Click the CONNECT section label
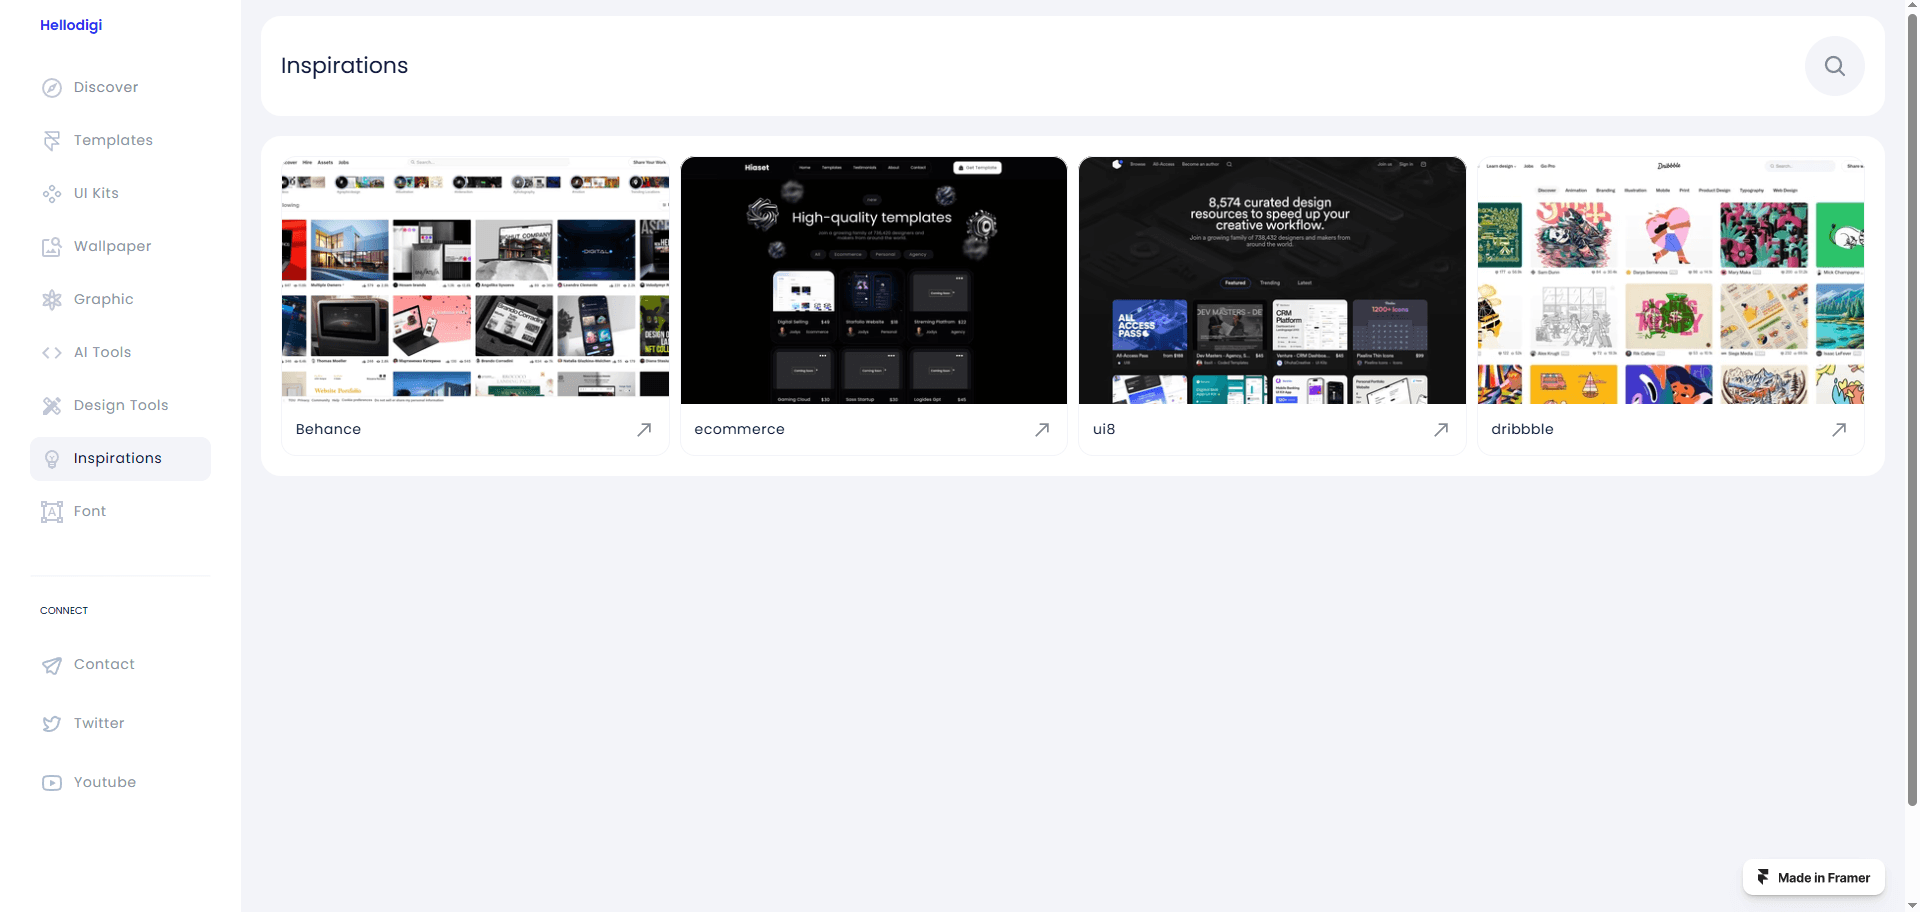This screenshot has height=912, width=1920. point(64,611)
